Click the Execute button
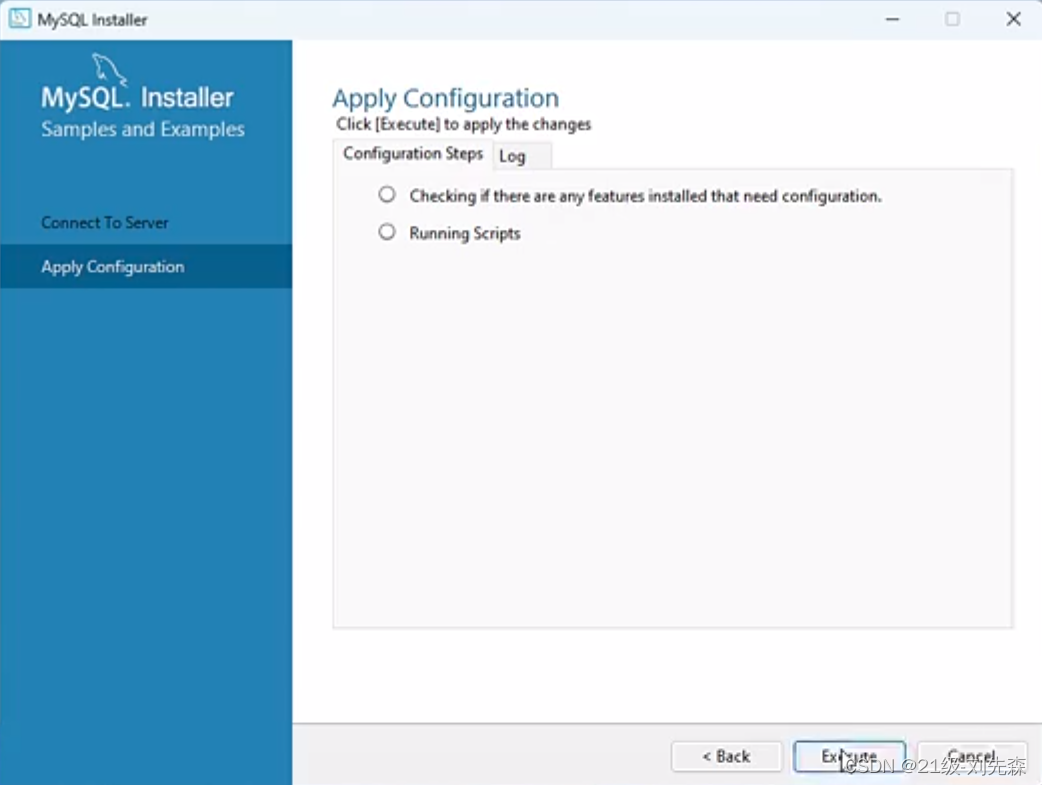Viewport: 1042px width, 785px height. 849,756
